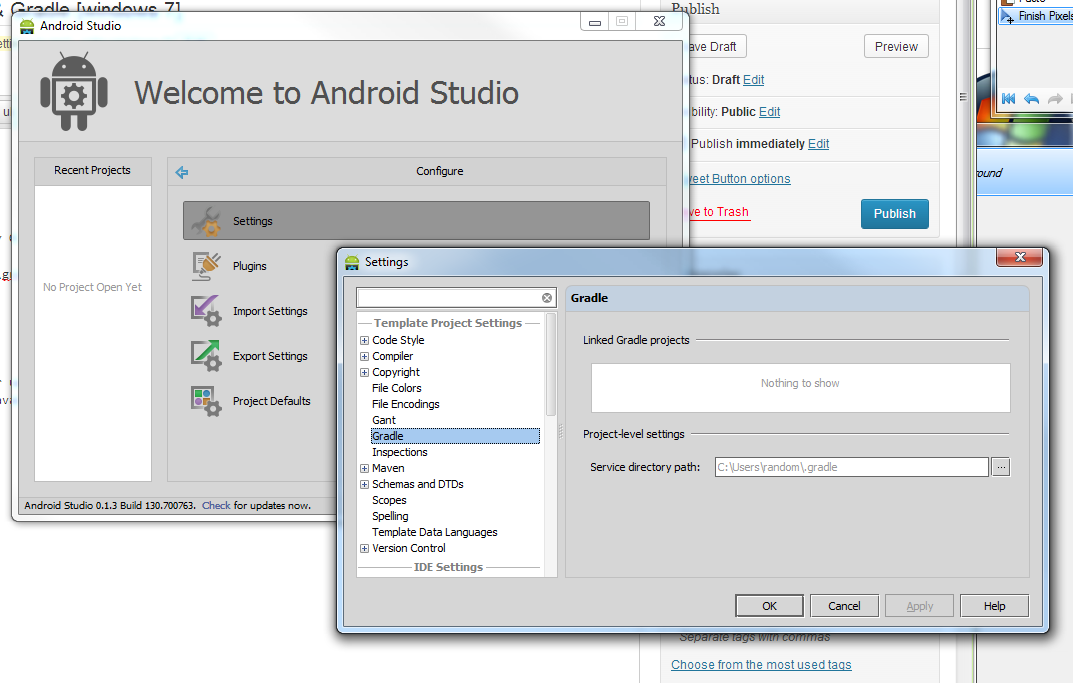Click the Publish button

[894, 214]
